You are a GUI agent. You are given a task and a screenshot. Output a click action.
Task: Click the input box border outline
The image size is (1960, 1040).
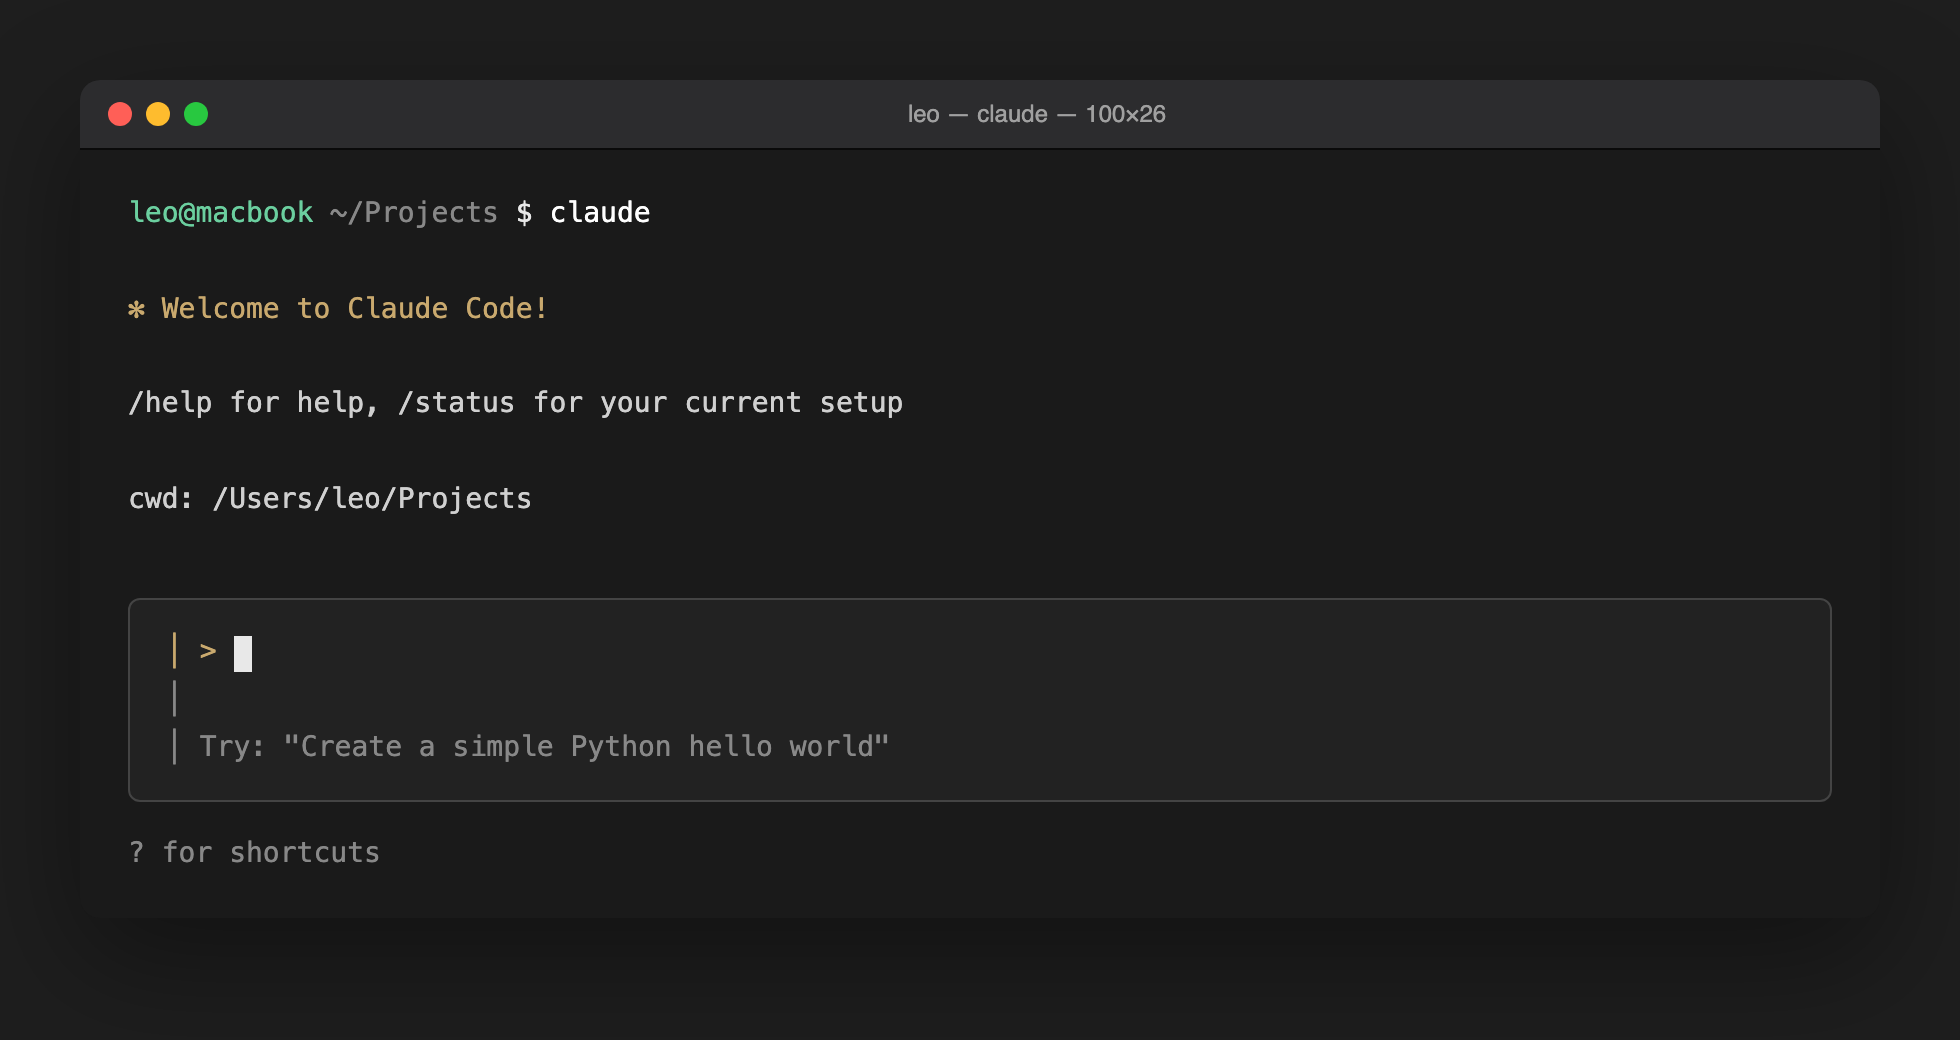pos(980,601)
